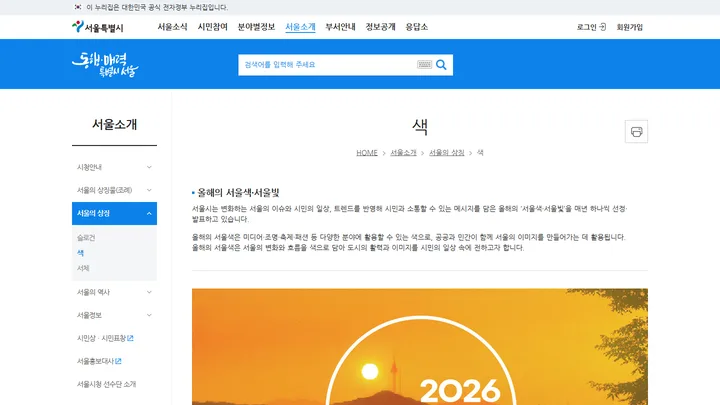Screen dimensions: 720x405
Task: Click the 로그인 link
Action: pyautogui.click(x=591, y=27)
